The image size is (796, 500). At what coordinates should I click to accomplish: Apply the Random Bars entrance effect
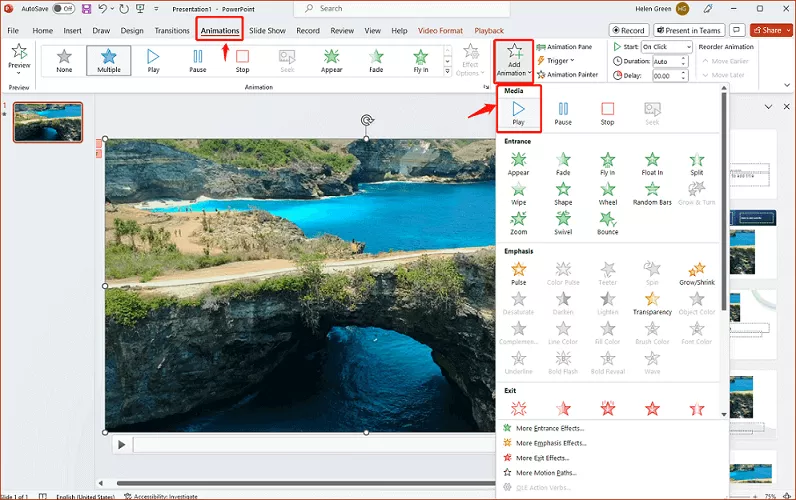[x=652, y=194]
